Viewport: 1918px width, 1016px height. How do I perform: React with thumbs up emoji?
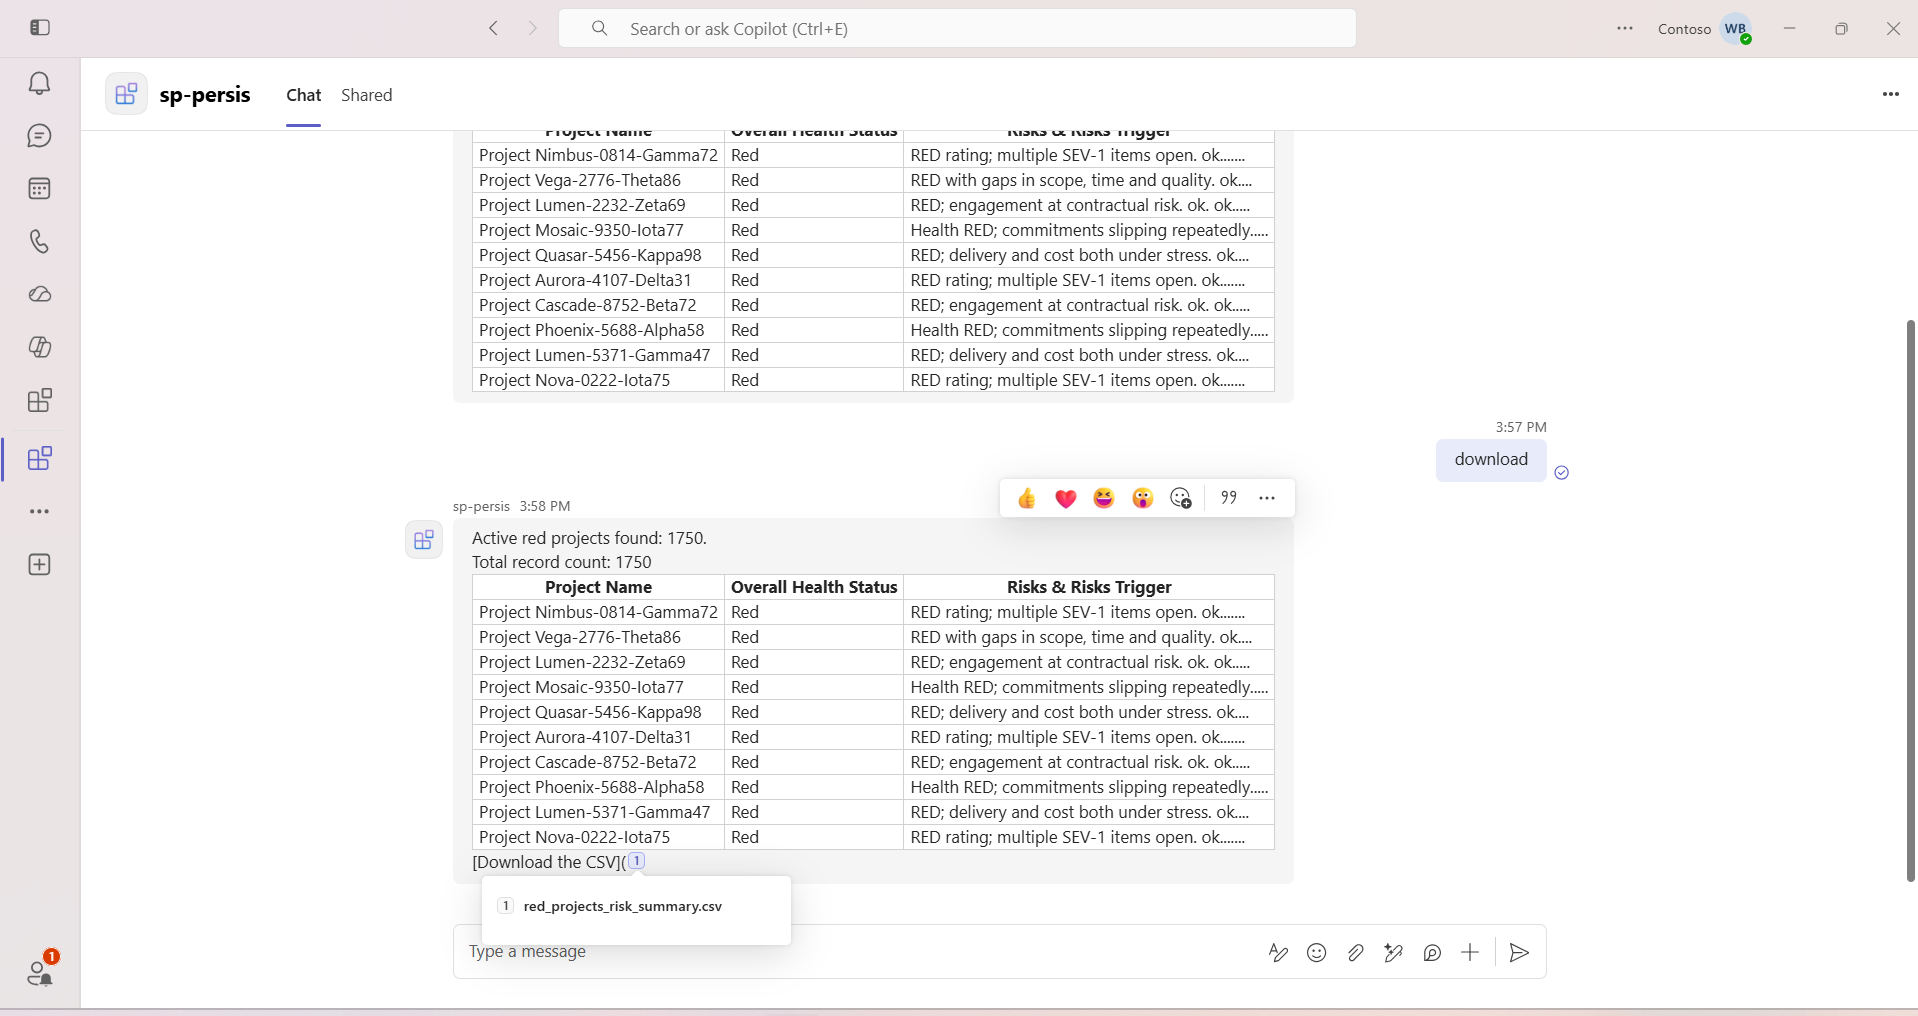point(1027,498)
